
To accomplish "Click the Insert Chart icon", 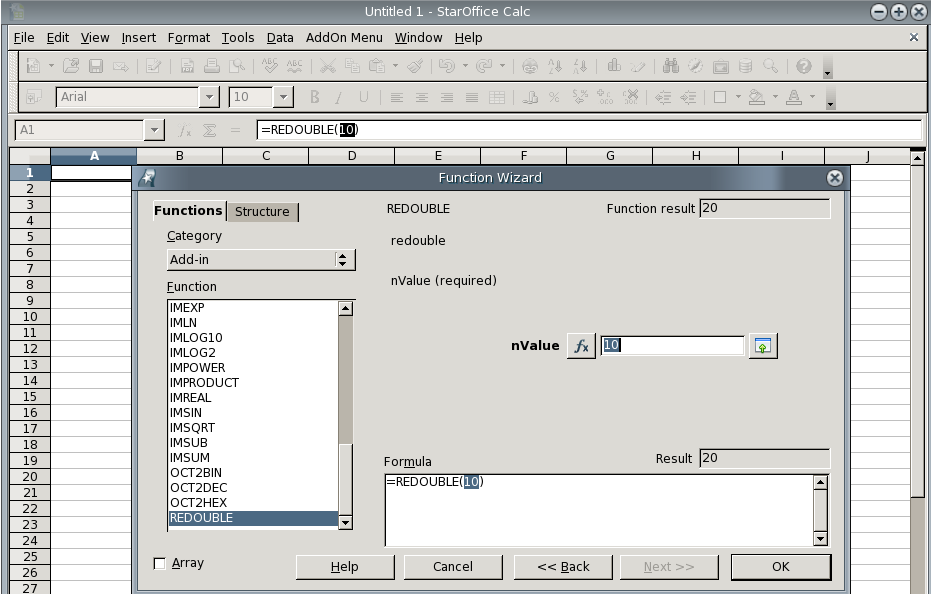I will 614,66.
